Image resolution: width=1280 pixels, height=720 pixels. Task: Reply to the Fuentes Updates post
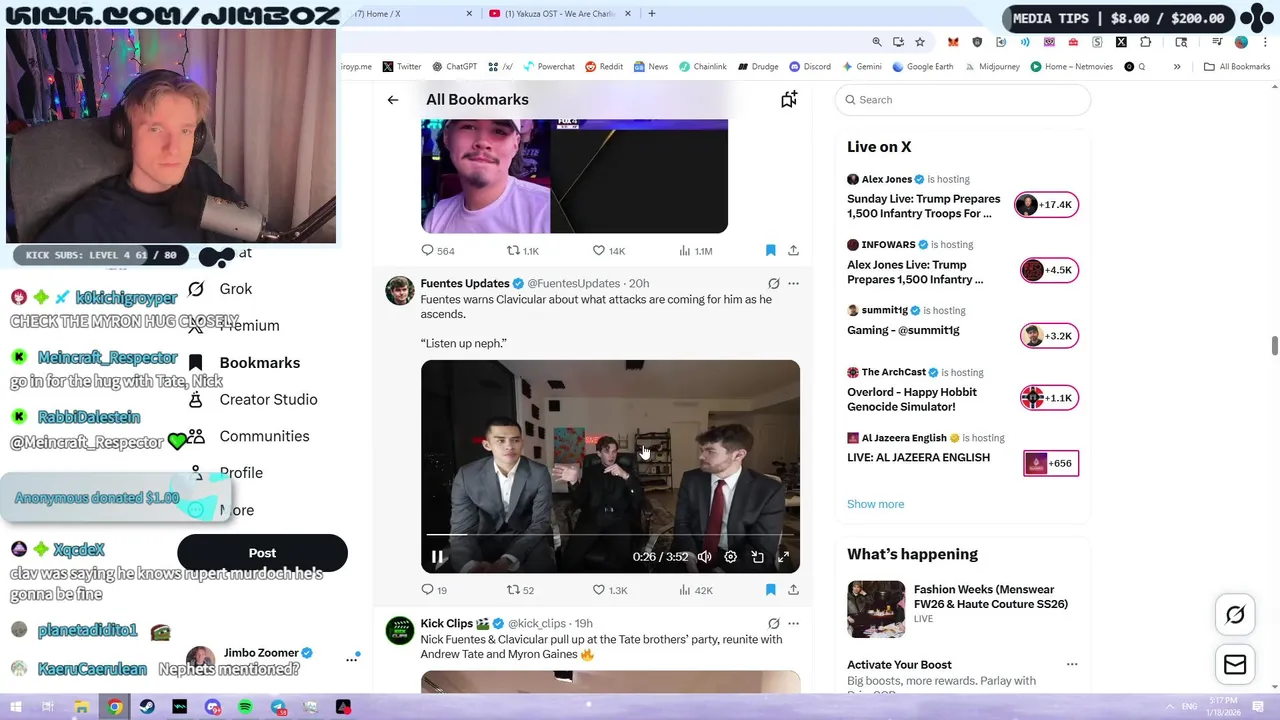[x=434, y=590]
